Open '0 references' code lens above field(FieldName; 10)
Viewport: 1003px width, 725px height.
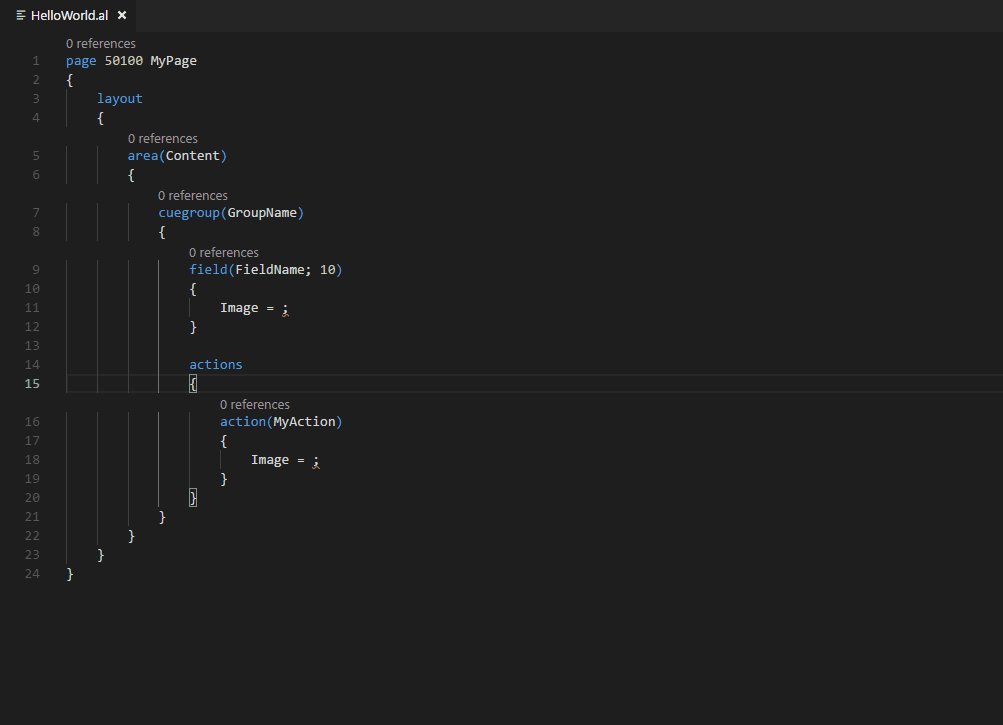(x=223, y=253)
